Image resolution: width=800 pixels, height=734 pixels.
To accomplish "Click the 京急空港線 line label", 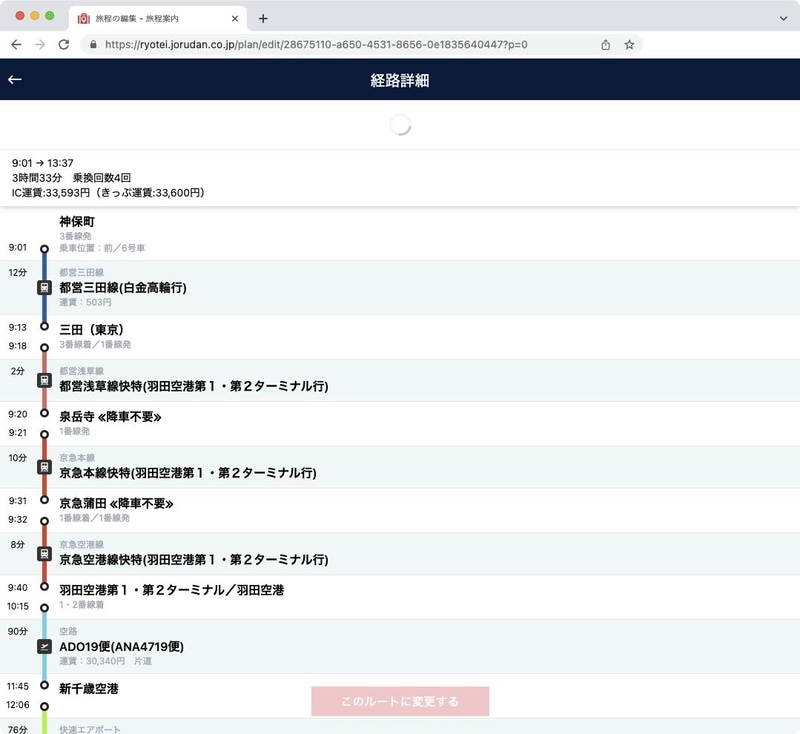I will pyautogui.click(x=82, y=544).
